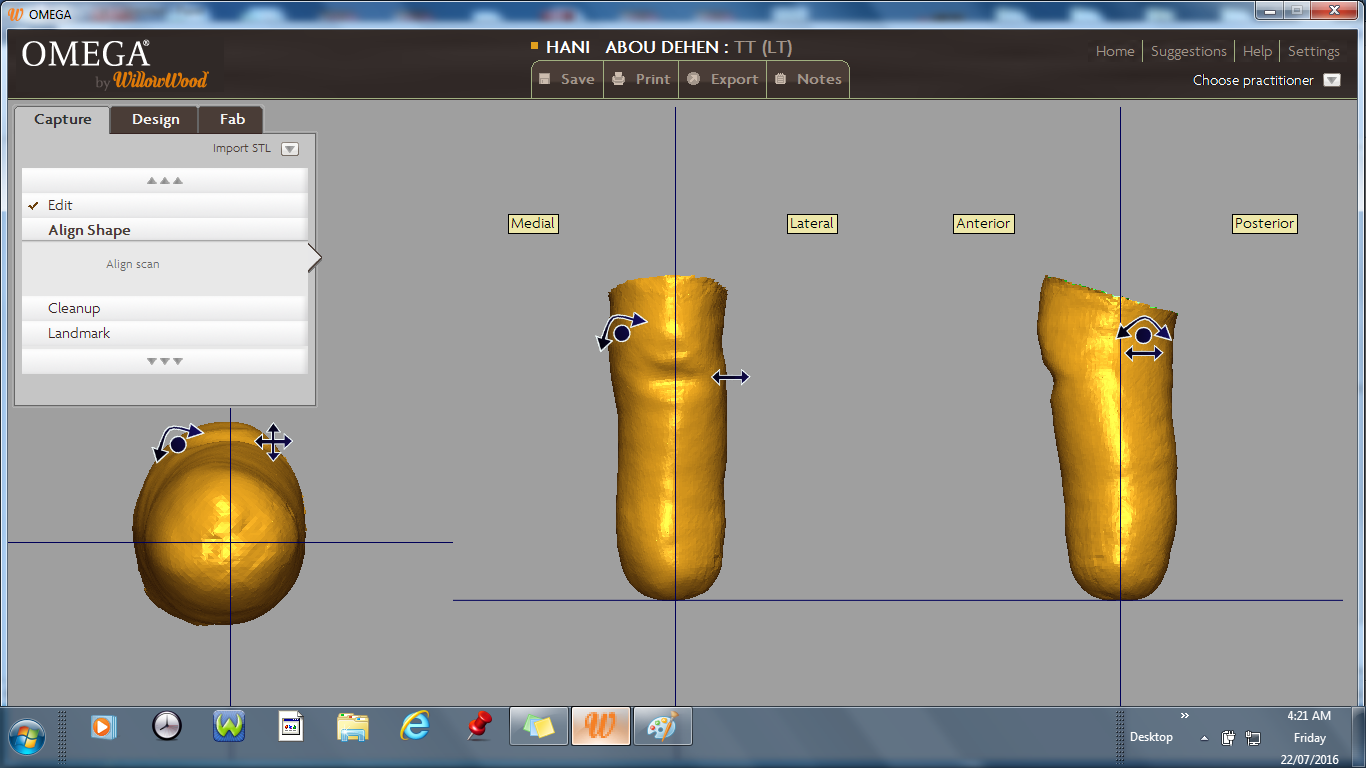Show hidden system tray icons
The width and height of the screenshot is (1366, 768).
pos(1204,738)
